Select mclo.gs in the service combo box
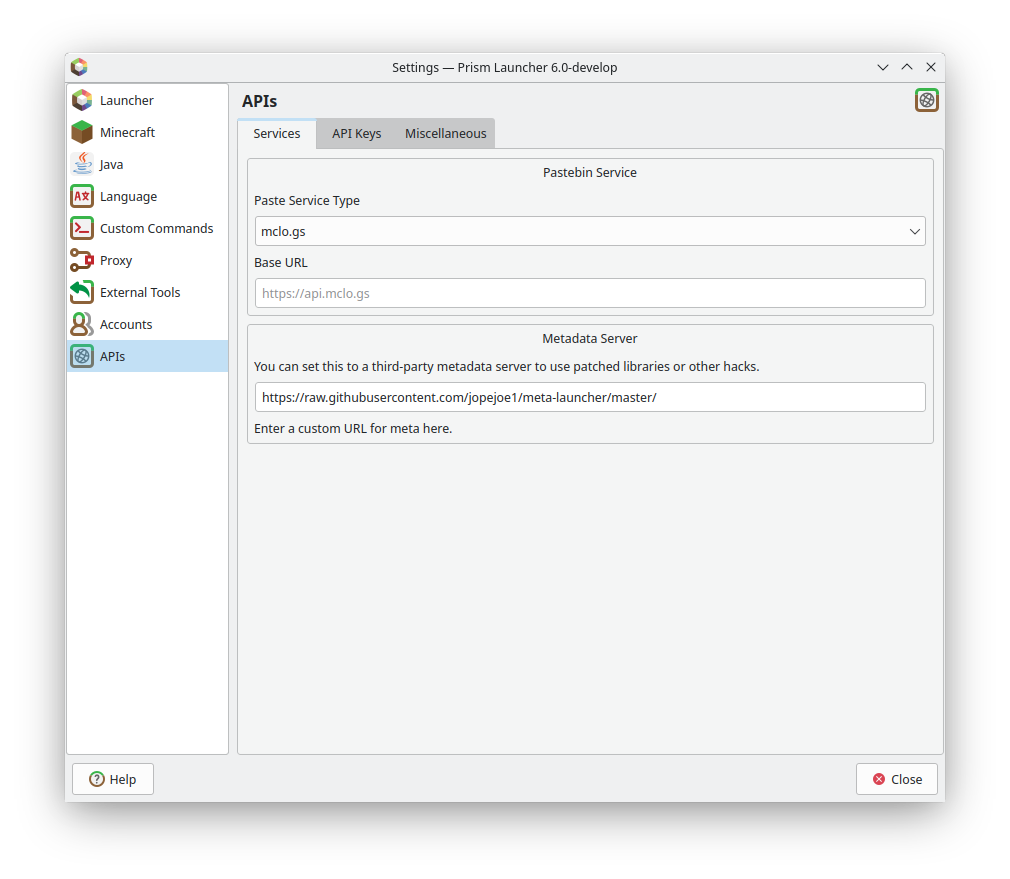 [x=590, y=231]
